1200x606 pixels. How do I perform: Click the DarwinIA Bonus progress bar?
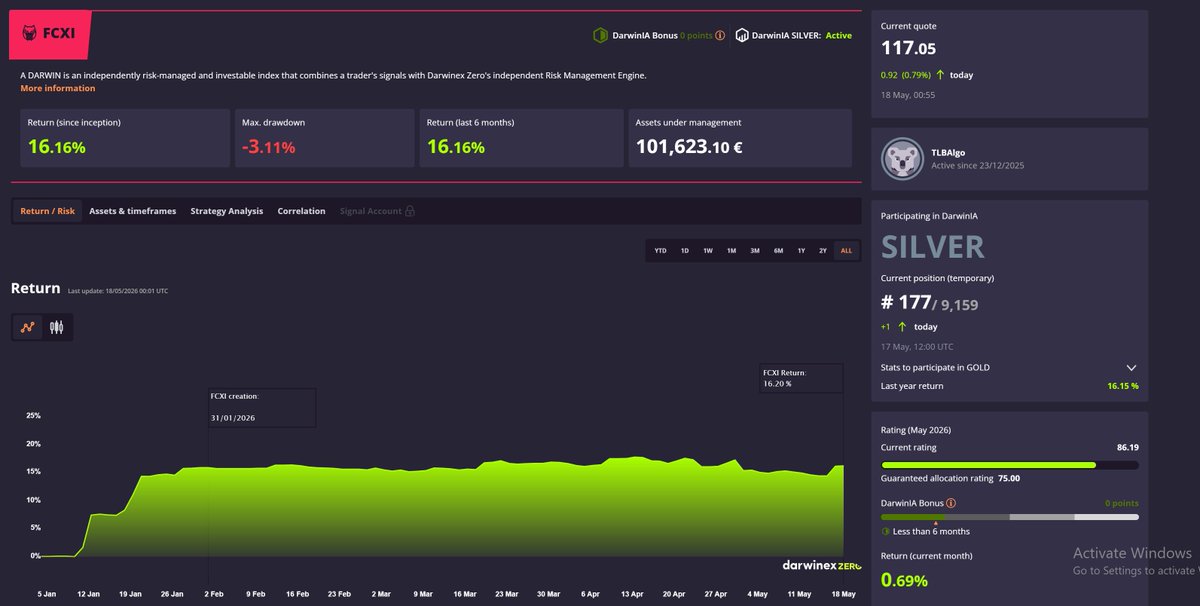pos(1009,517)
